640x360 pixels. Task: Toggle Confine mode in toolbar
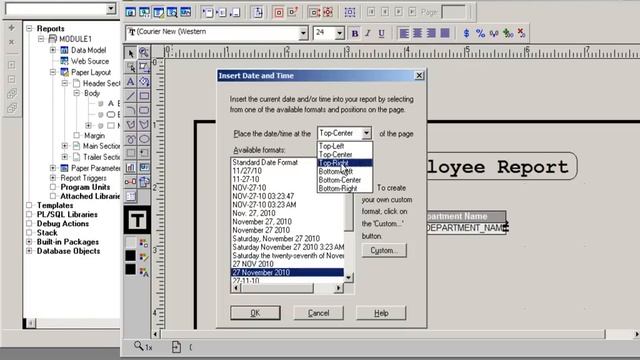(279, 12)
